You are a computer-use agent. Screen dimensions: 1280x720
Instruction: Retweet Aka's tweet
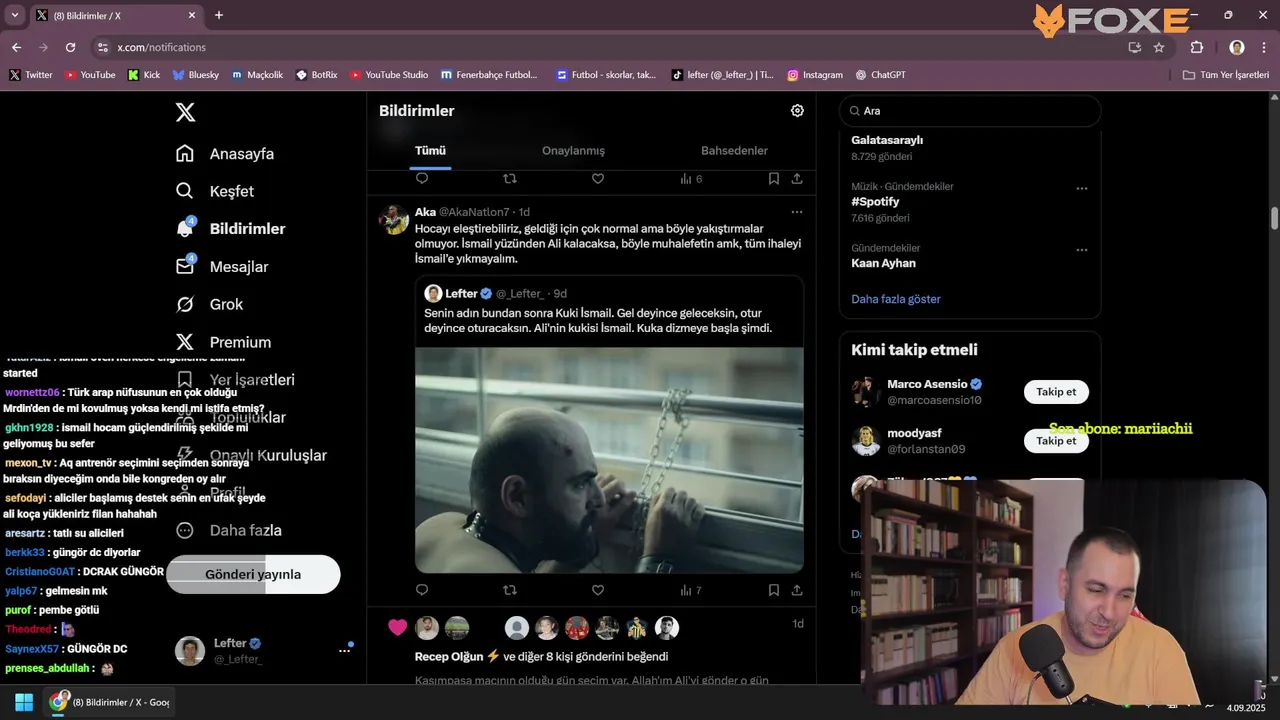tap(510, 590)
